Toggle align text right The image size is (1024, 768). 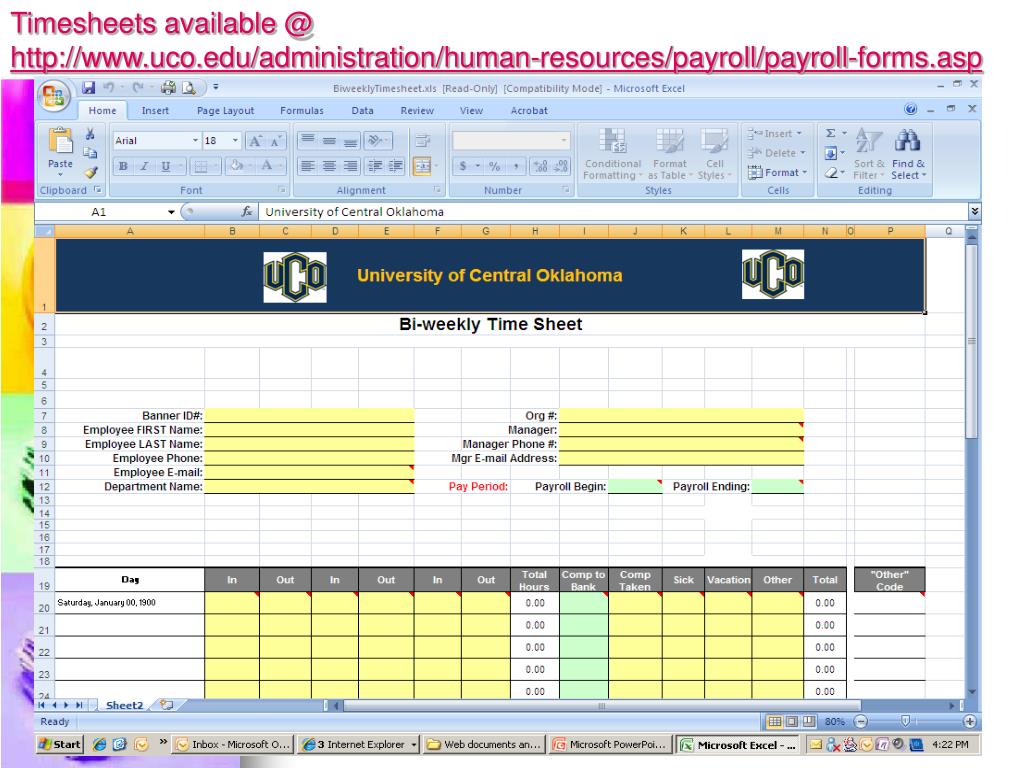[351, 167]
